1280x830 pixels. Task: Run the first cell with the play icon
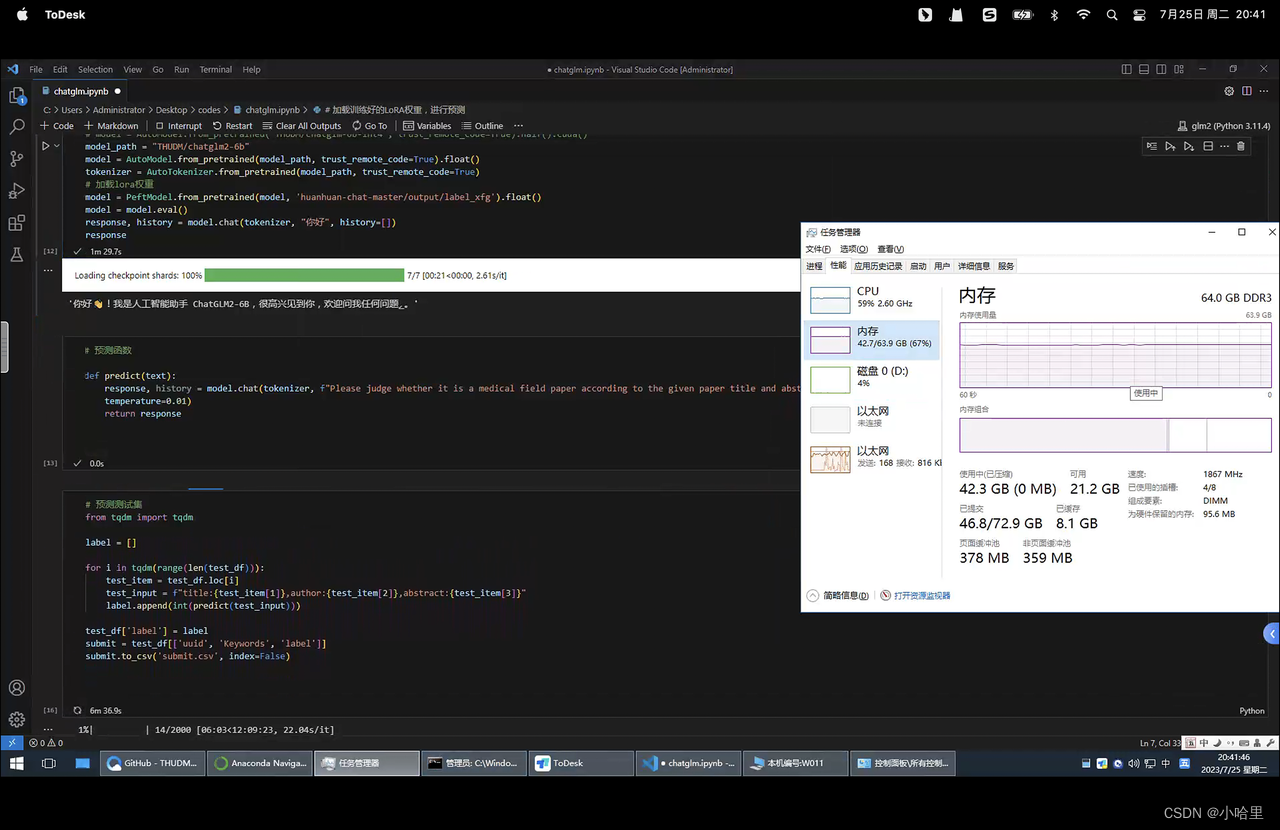point(45,146)
